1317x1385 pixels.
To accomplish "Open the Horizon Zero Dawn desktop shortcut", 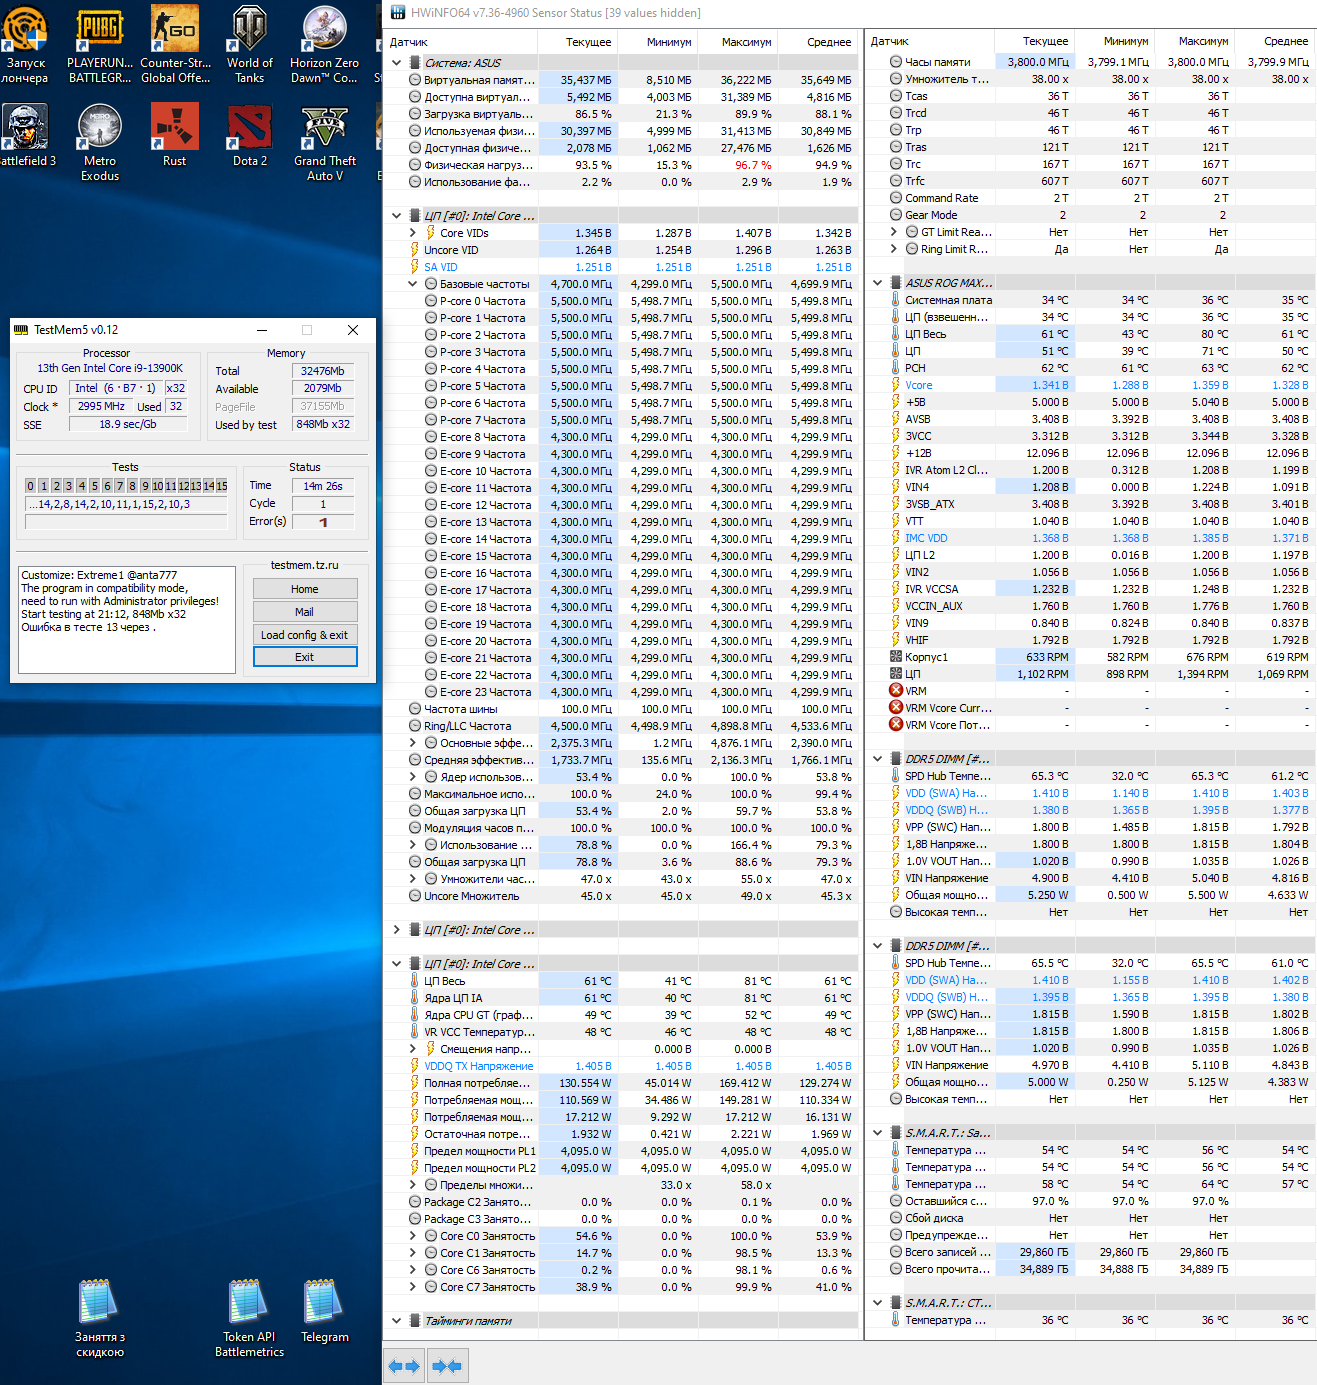I will click(324, 45).
